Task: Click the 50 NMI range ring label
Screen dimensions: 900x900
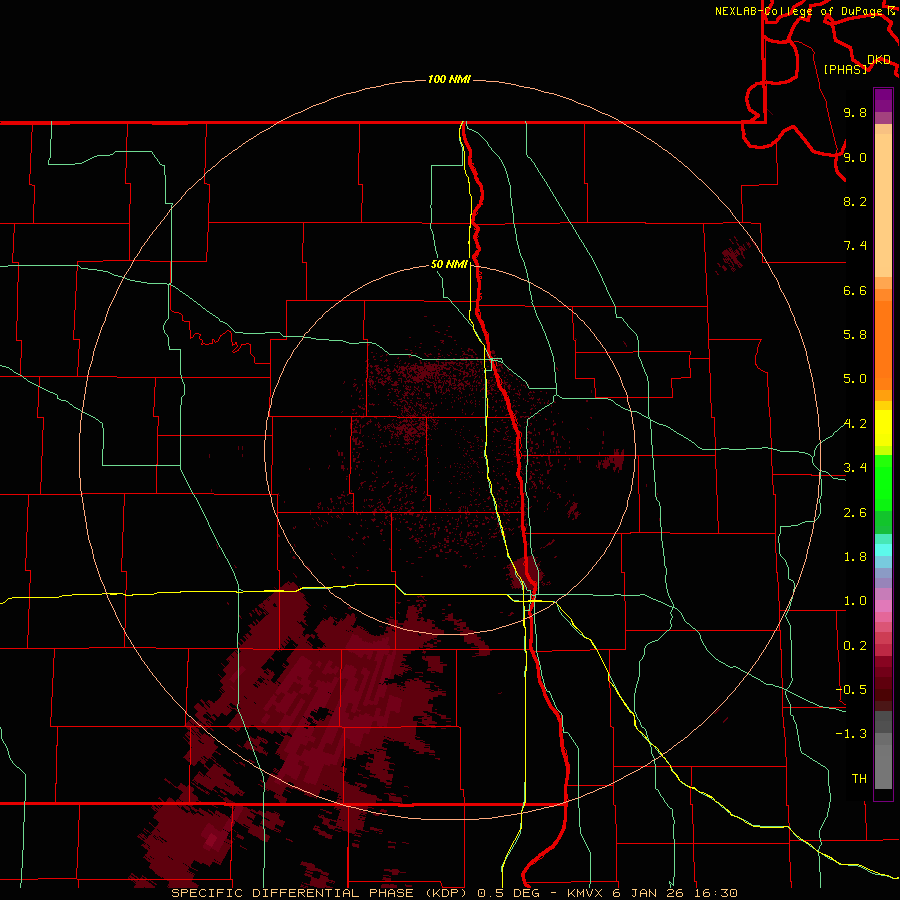Action: pos(449,265)
